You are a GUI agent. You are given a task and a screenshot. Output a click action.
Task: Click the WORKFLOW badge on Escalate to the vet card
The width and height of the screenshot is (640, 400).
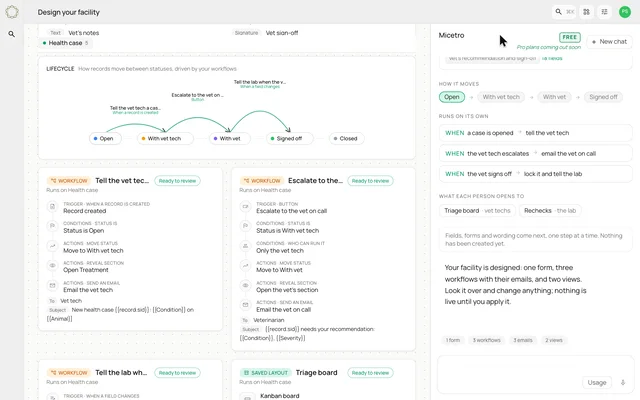coord(262,181)
